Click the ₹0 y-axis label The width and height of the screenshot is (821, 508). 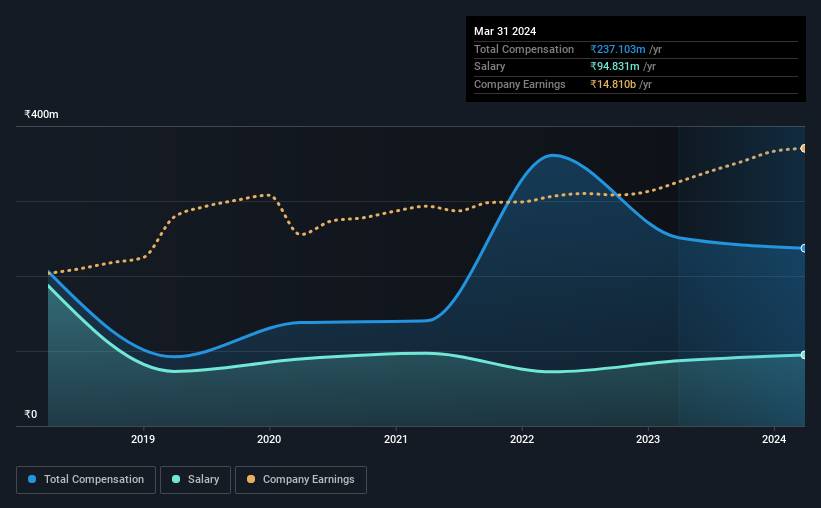coord(31,414)
